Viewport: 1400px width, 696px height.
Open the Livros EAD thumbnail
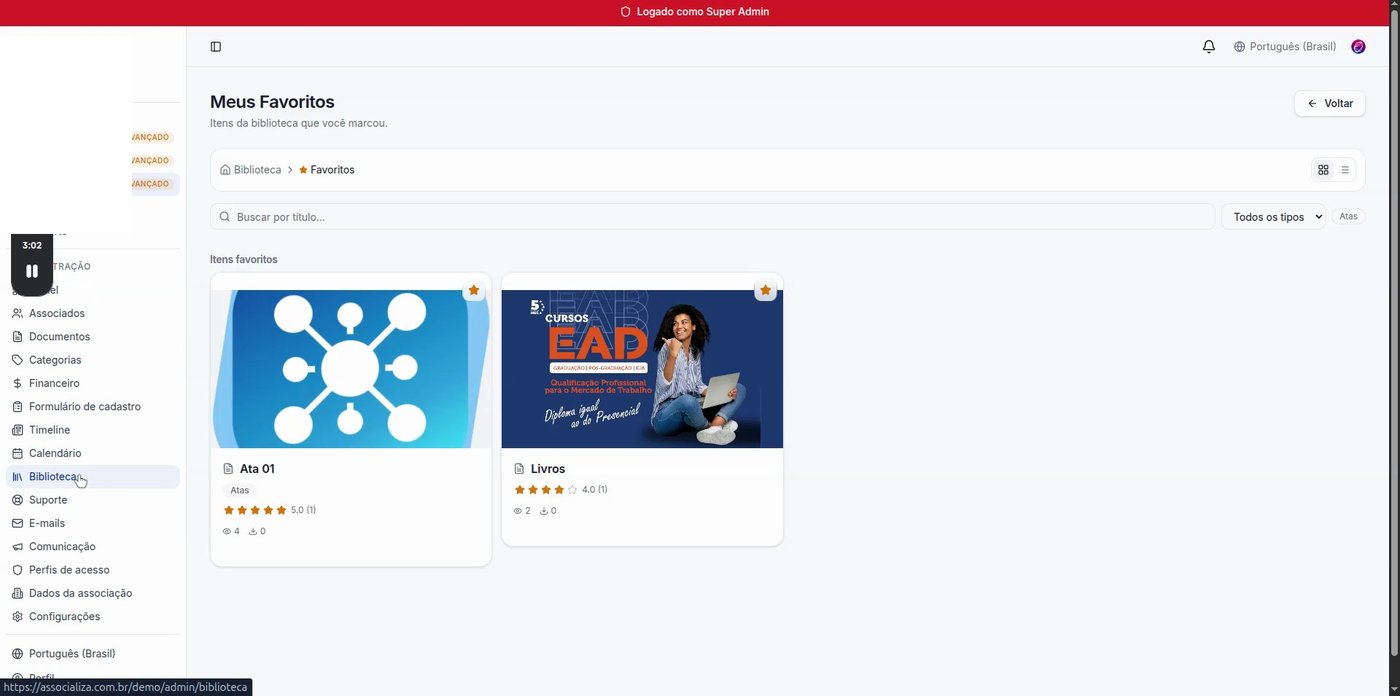click(x=642, y=369)
